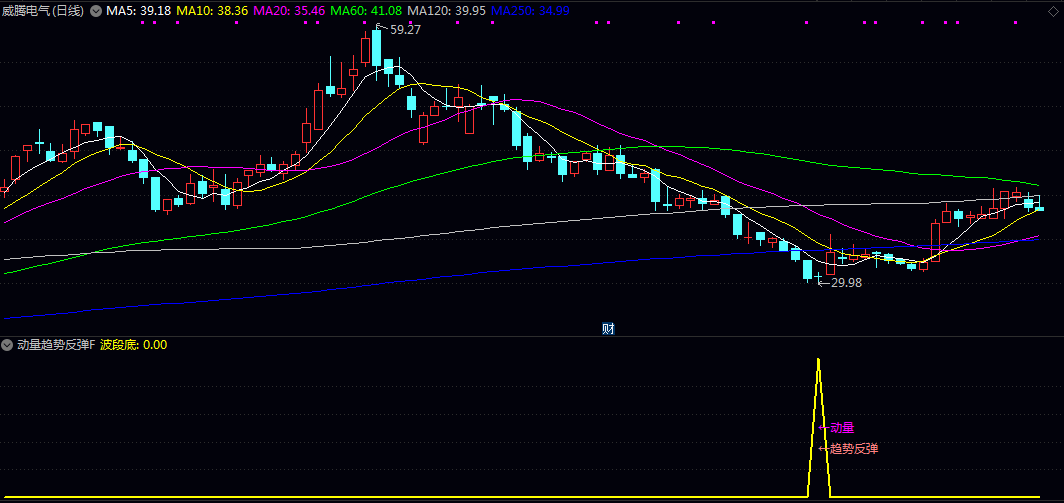
Task: Click the 动量趋势反弹F indicator name
Action: click(x=56, y=345)
